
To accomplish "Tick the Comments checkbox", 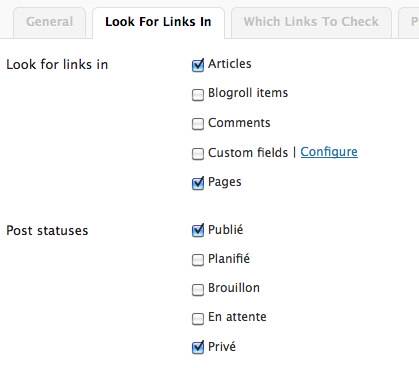I will 198,124.
